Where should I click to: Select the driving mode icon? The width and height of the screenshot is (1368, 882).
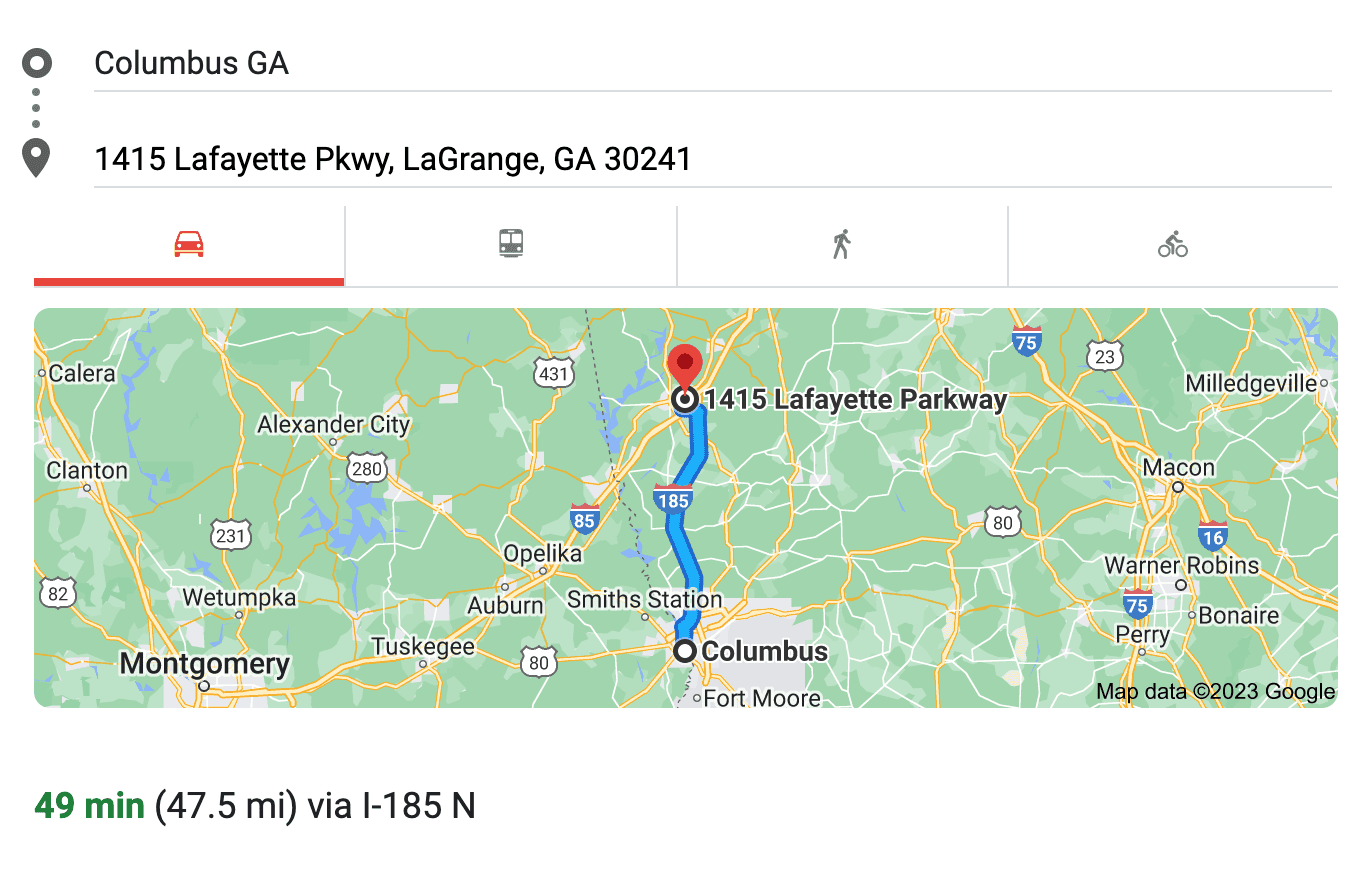(x=188, y=243)
